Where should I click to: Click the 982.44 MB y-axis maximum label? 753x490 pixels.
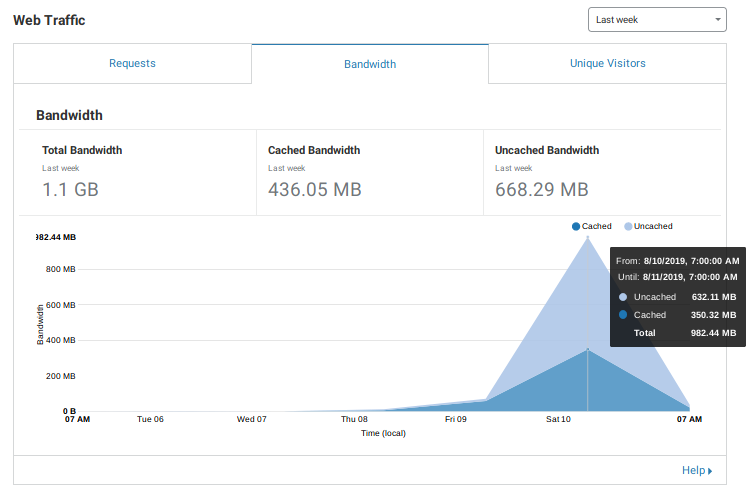point(56,237)
